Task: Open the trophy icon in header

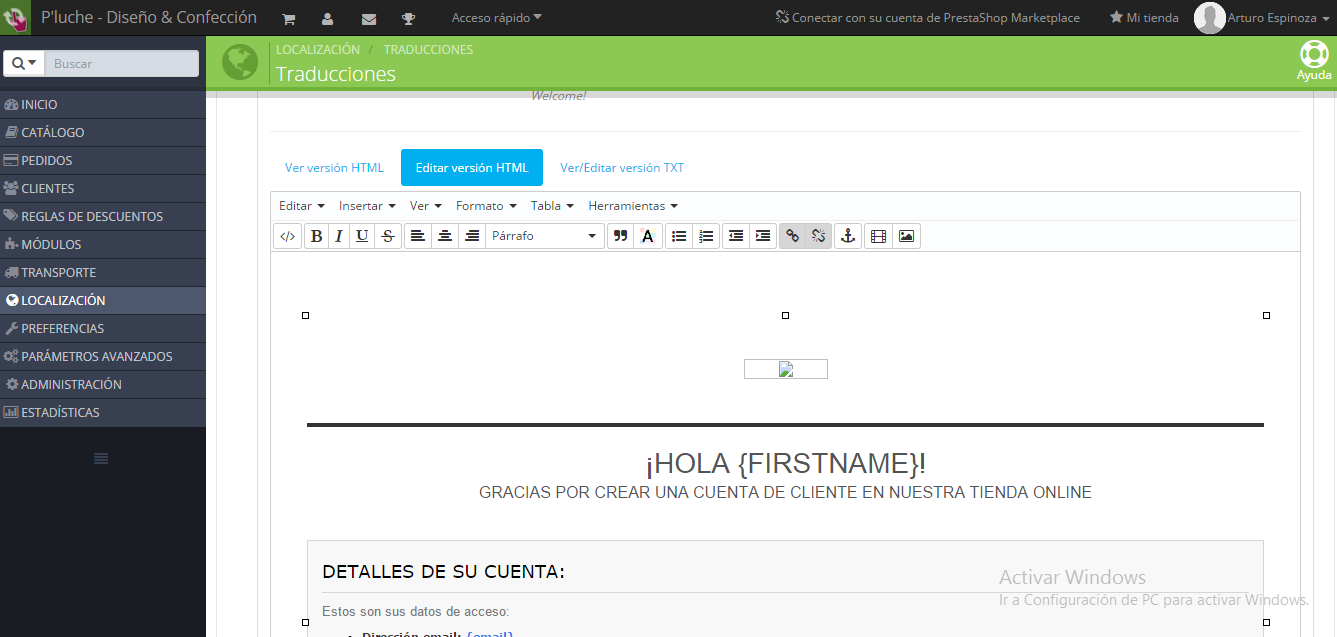Action: click(x=408, y=18)
